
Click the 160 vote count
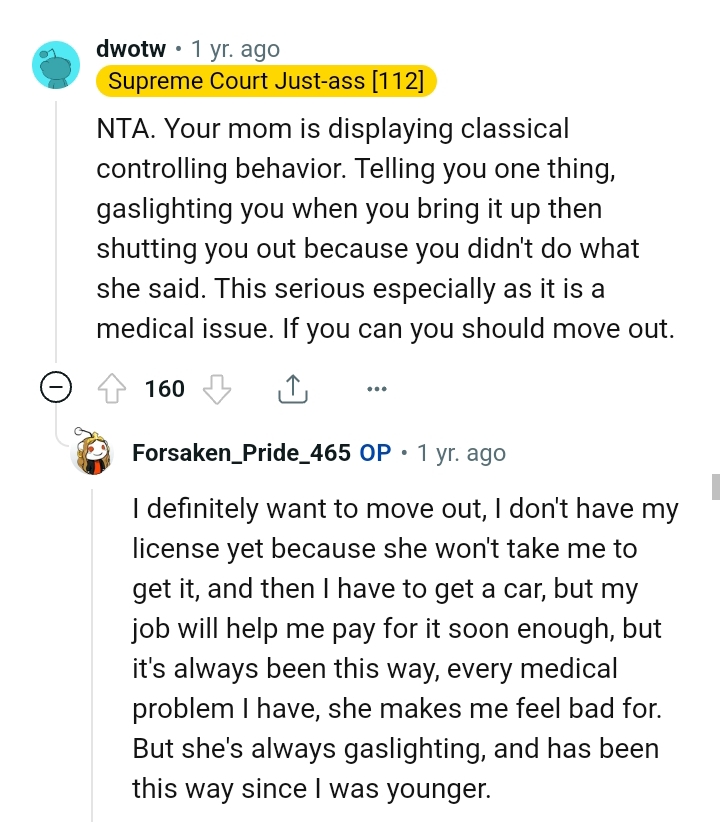pos(163,388)
